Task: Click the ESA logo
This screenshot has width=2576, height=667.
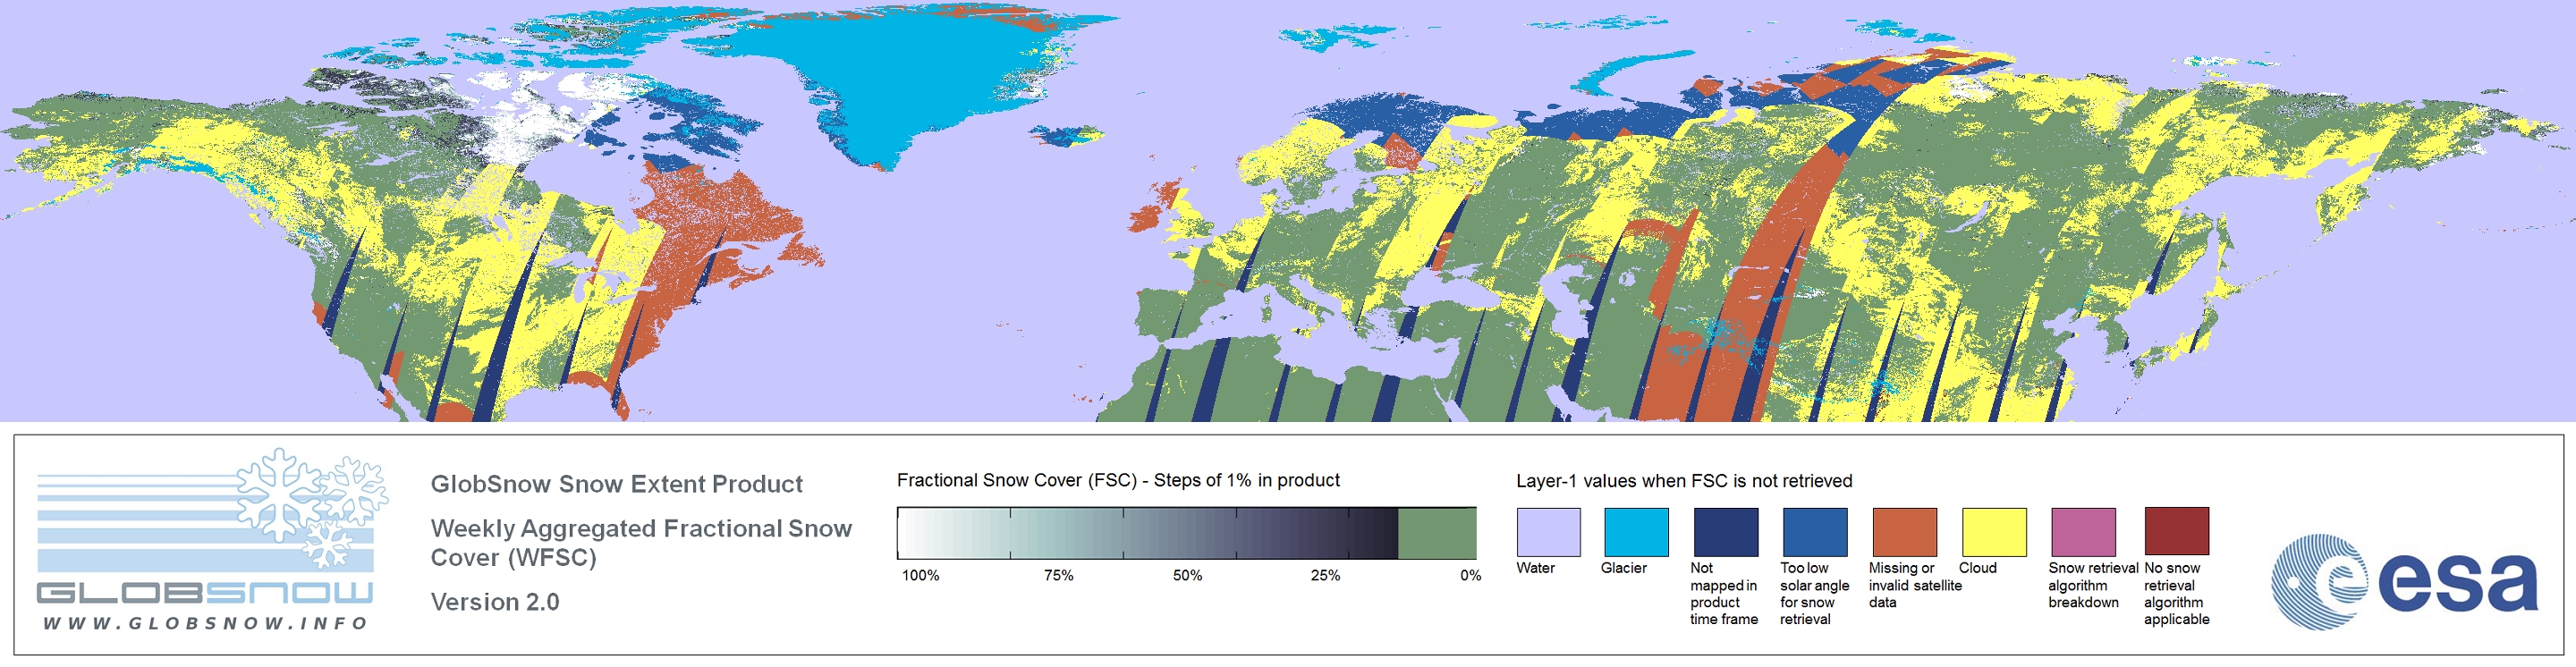Action: (x=2404, y=582)
